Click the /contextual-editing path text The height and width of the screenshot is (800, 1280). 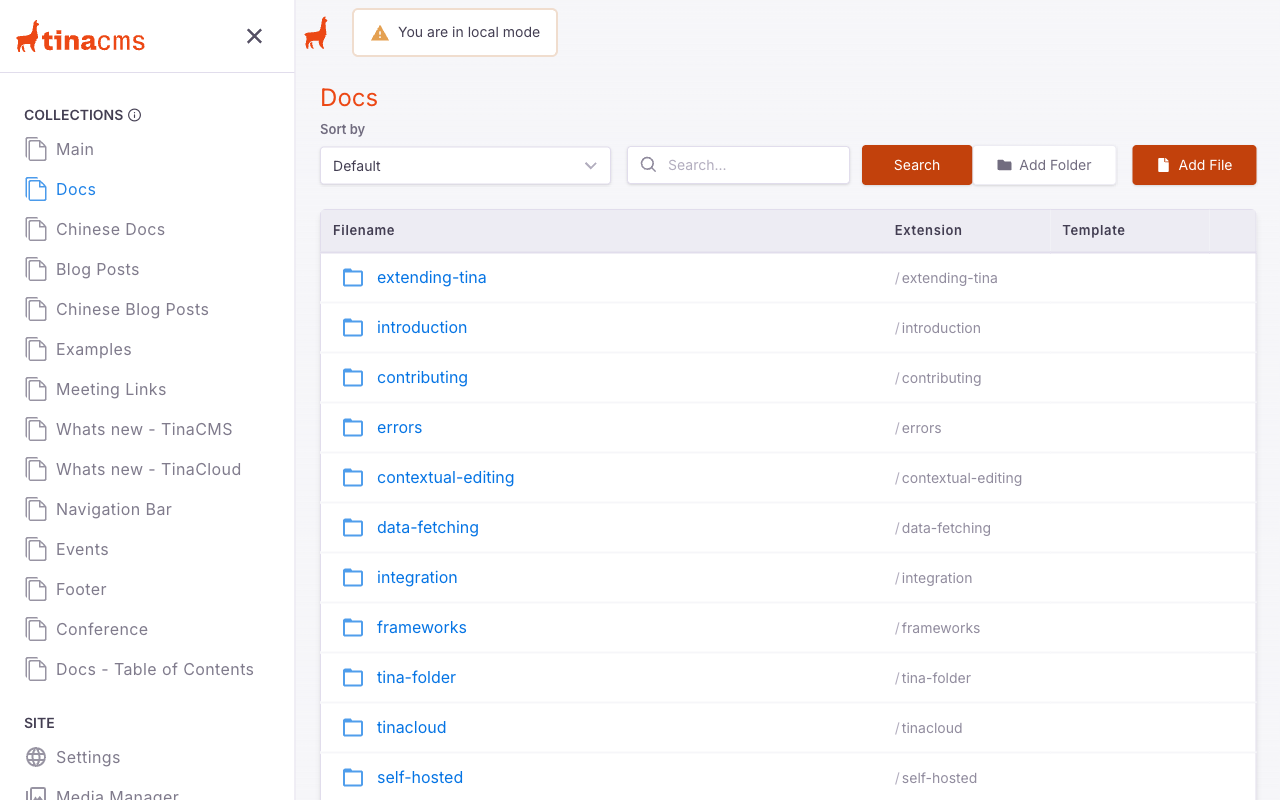point(958,478)
